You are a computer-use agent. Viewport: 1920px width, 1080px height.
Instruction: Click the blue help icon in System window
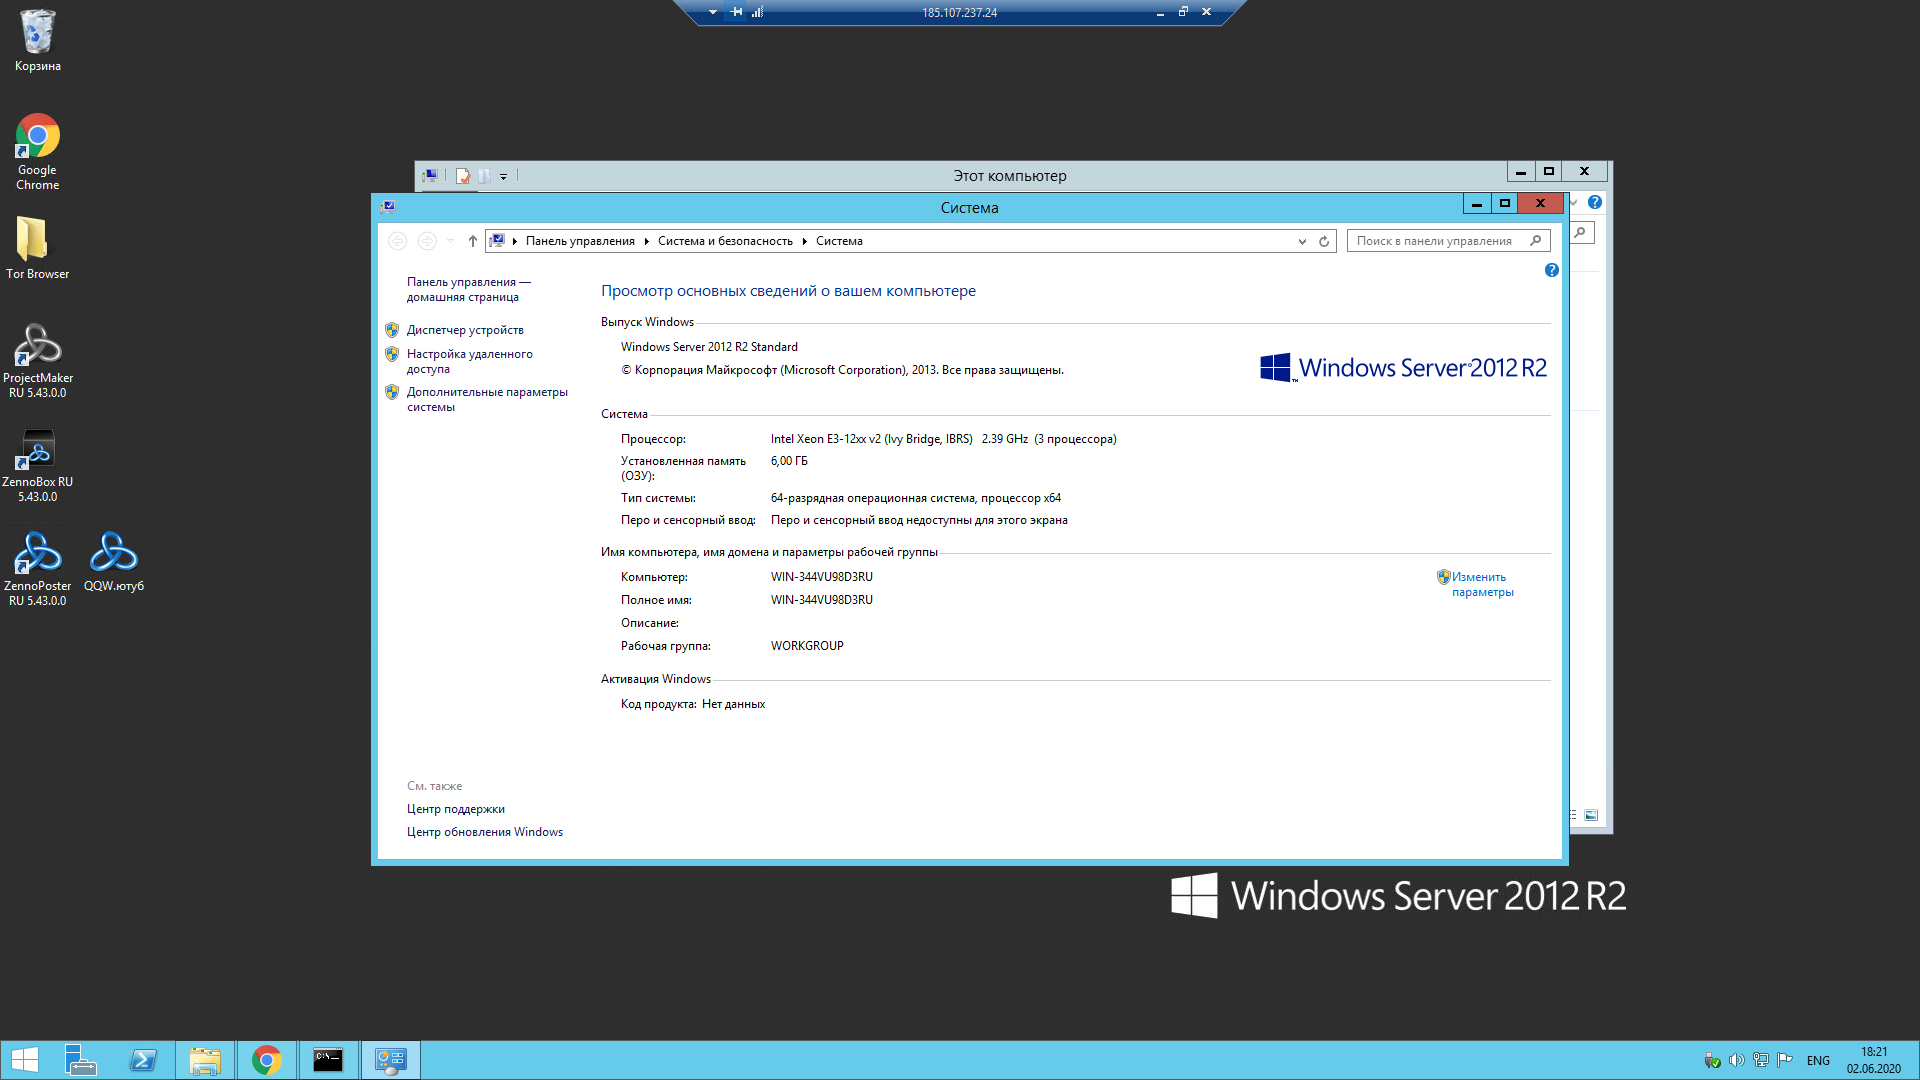pyautogui.click(x=1551, y=270)
